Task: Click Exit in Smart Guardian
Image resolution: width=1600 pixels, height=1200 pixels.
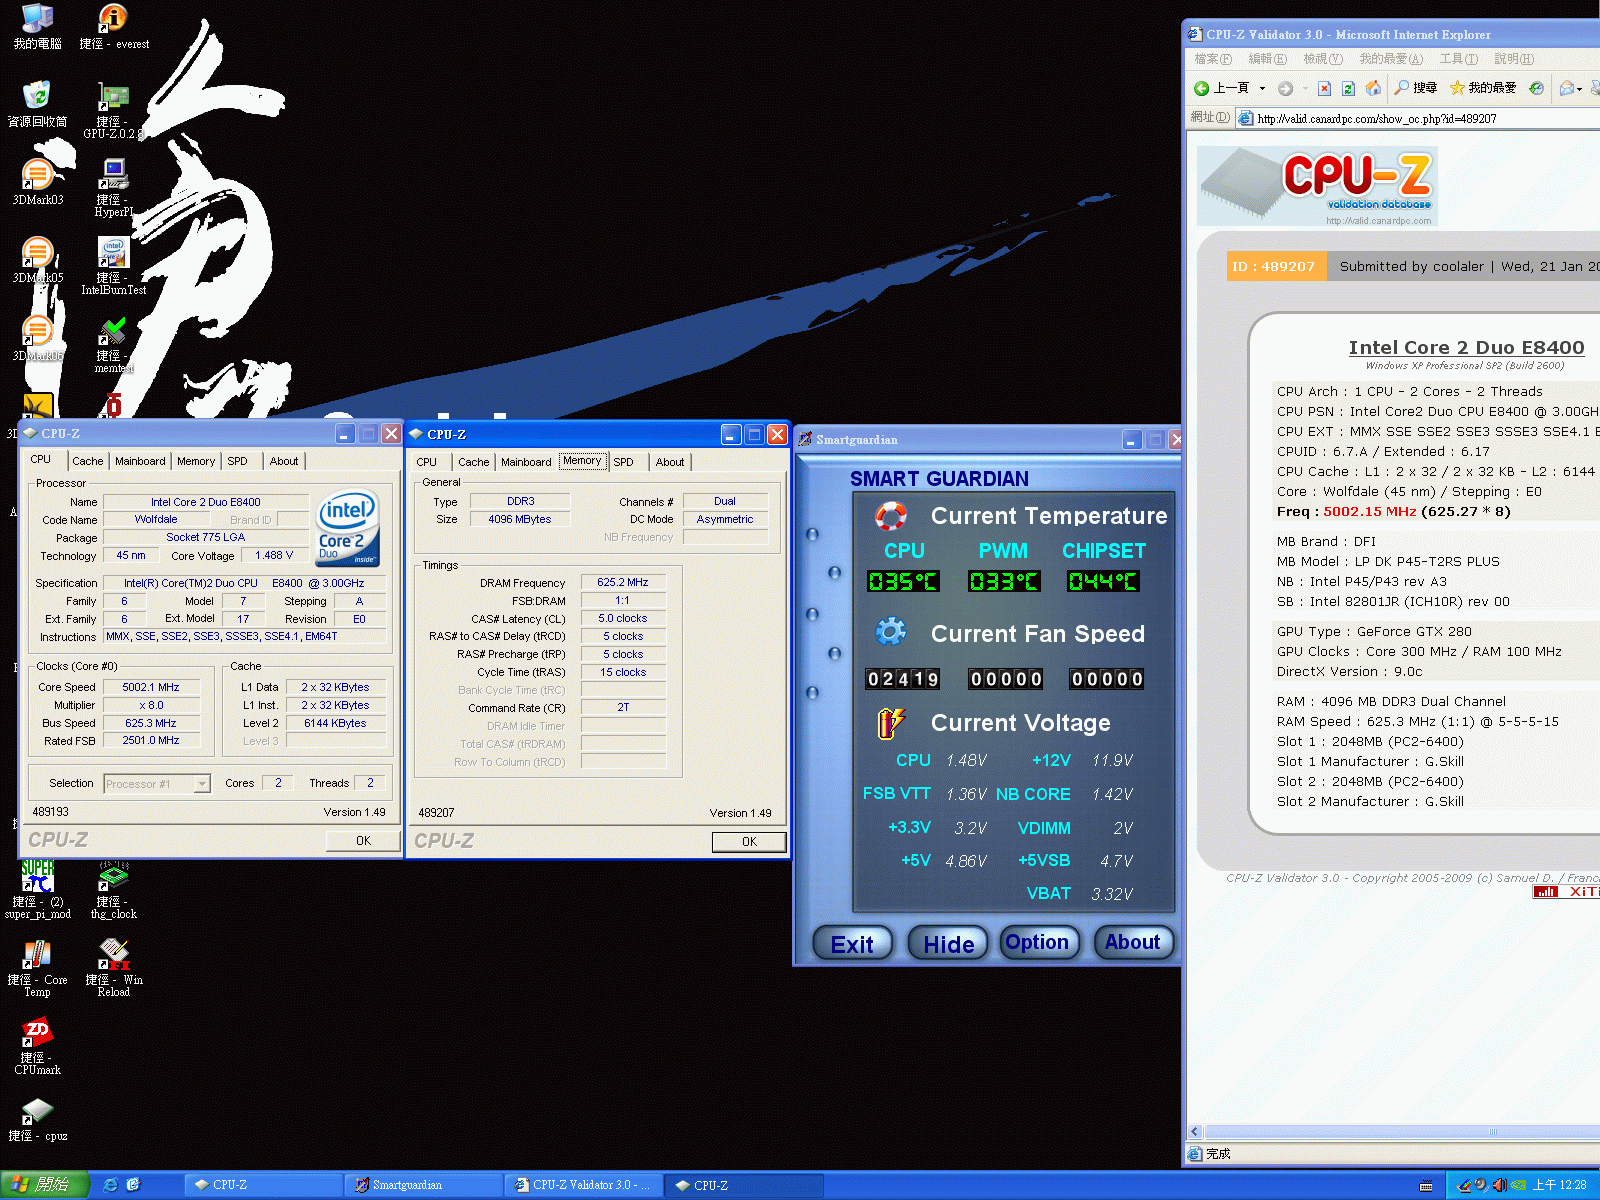Action: pyautogui.click(x=852, y=943)
